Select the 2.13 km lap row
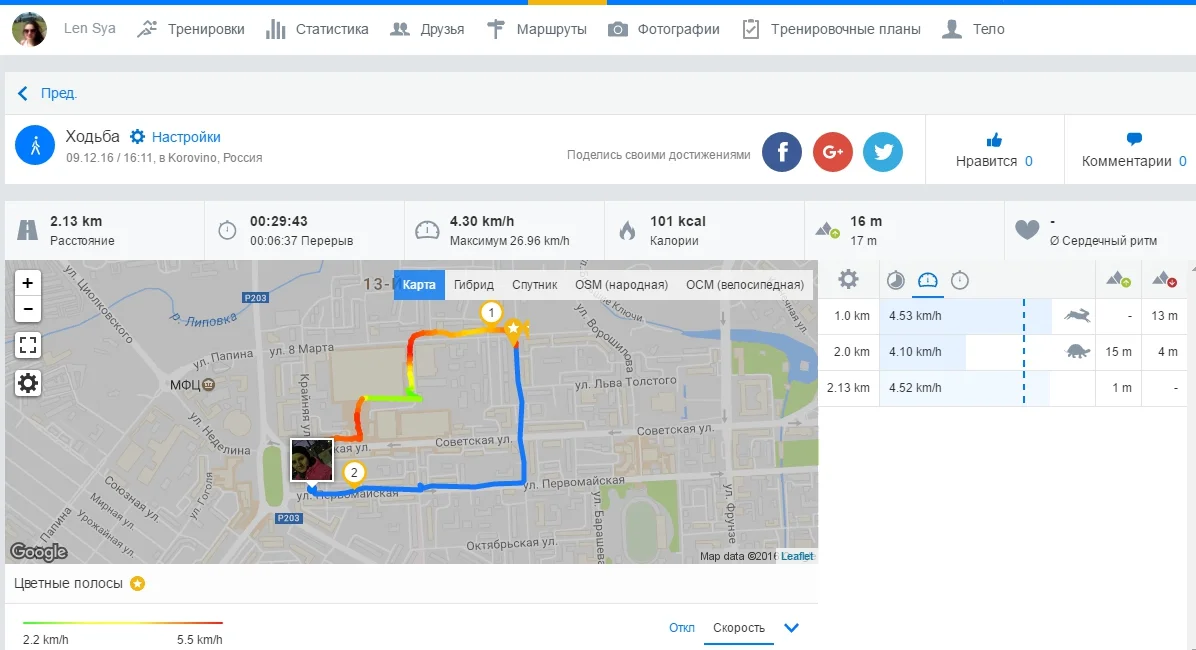 1001,388
